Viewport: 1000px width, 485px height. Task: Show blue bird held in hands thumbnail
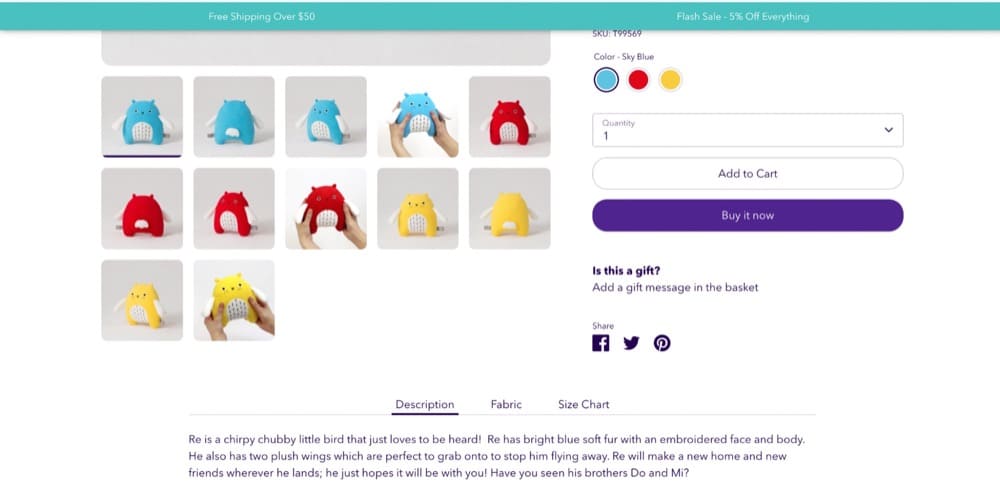(418, 117)
